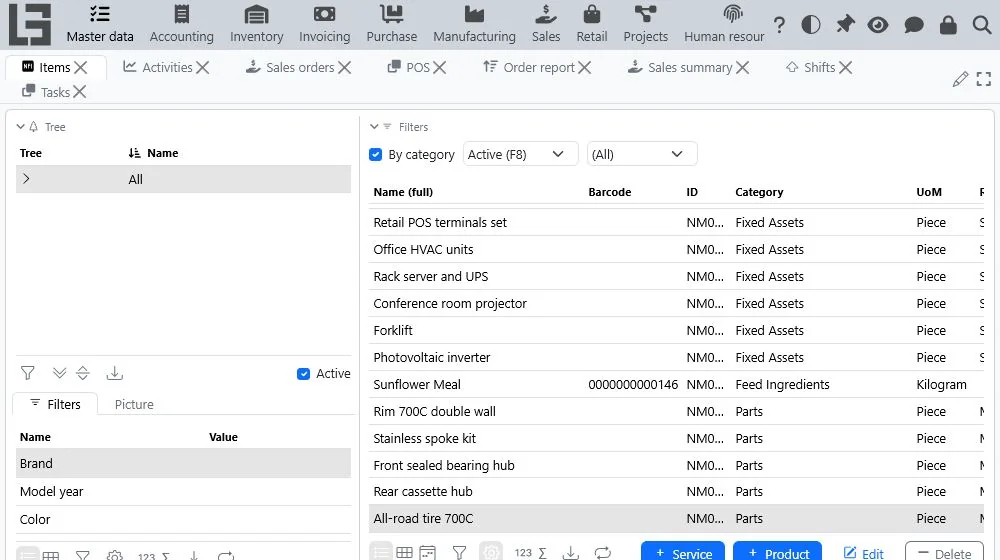The image size is (1000, 560).
Task: Expand the All tree node
Action: click(26, 179)
